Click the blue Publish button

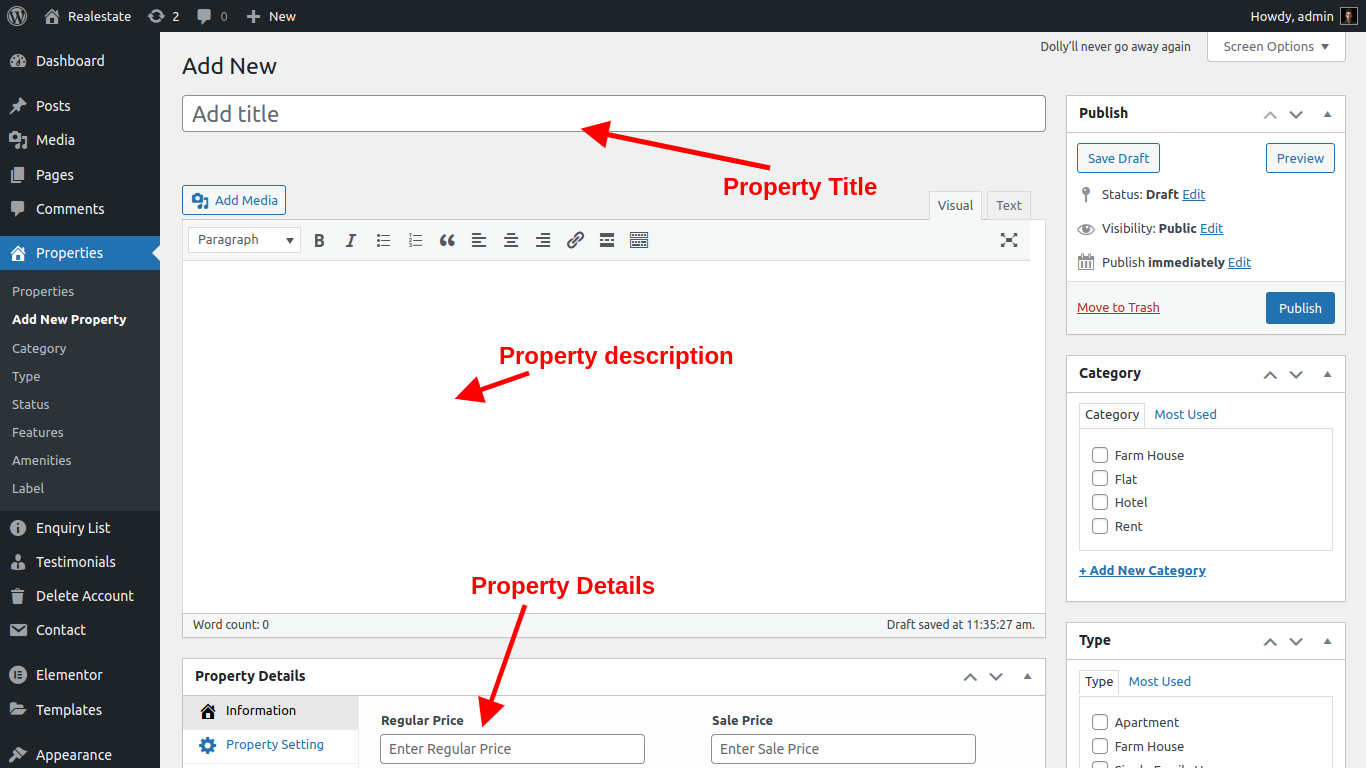pos(1300,308)
